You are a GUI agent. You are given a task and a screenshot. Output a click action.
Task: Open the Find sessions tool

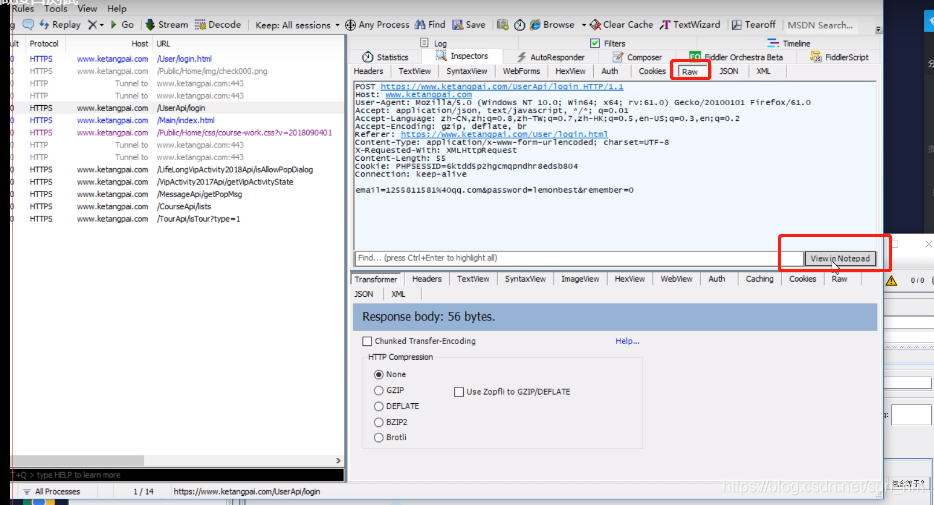[430, 24]
